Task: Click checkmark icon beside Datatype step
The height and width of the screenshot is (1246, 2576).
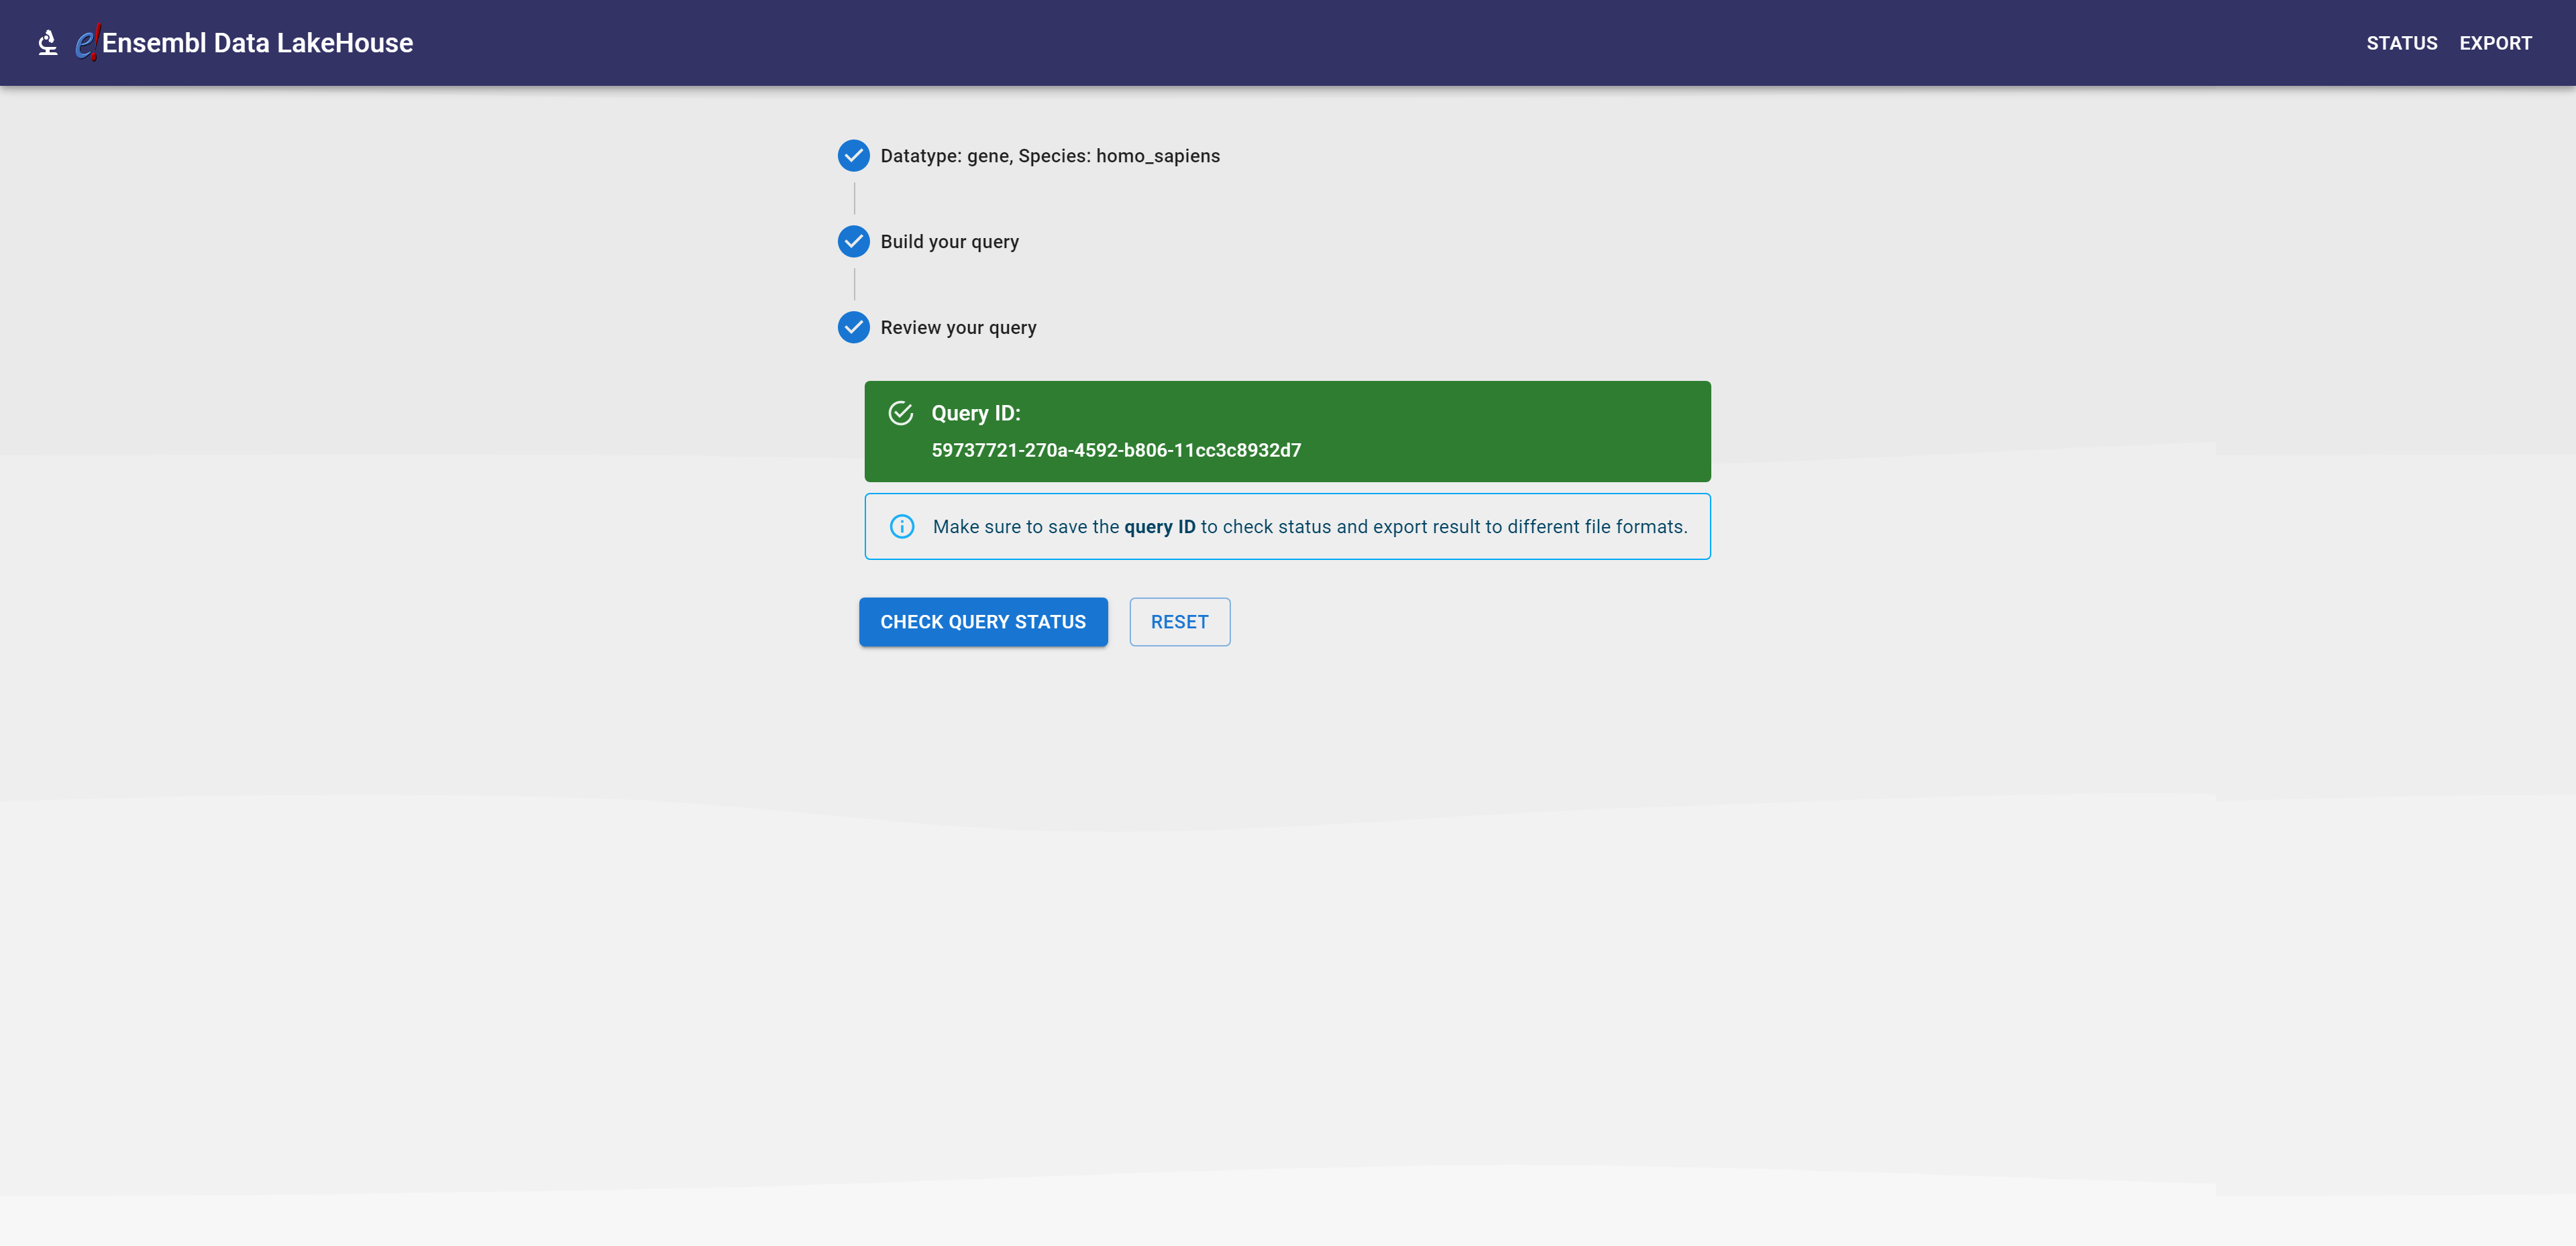Action: coord(853,156)
